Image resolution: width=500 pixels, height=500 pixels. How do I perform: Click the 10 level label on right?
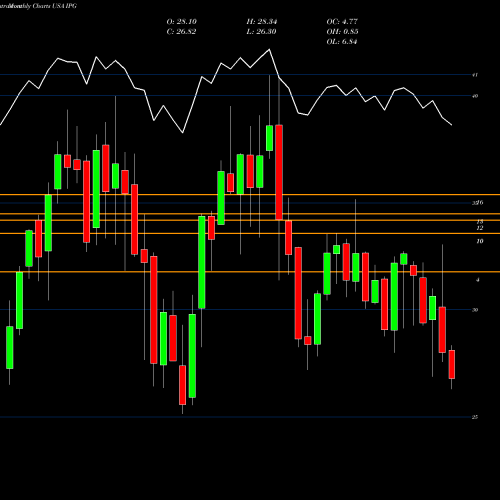pyautogui.click(x=480, y=241)
